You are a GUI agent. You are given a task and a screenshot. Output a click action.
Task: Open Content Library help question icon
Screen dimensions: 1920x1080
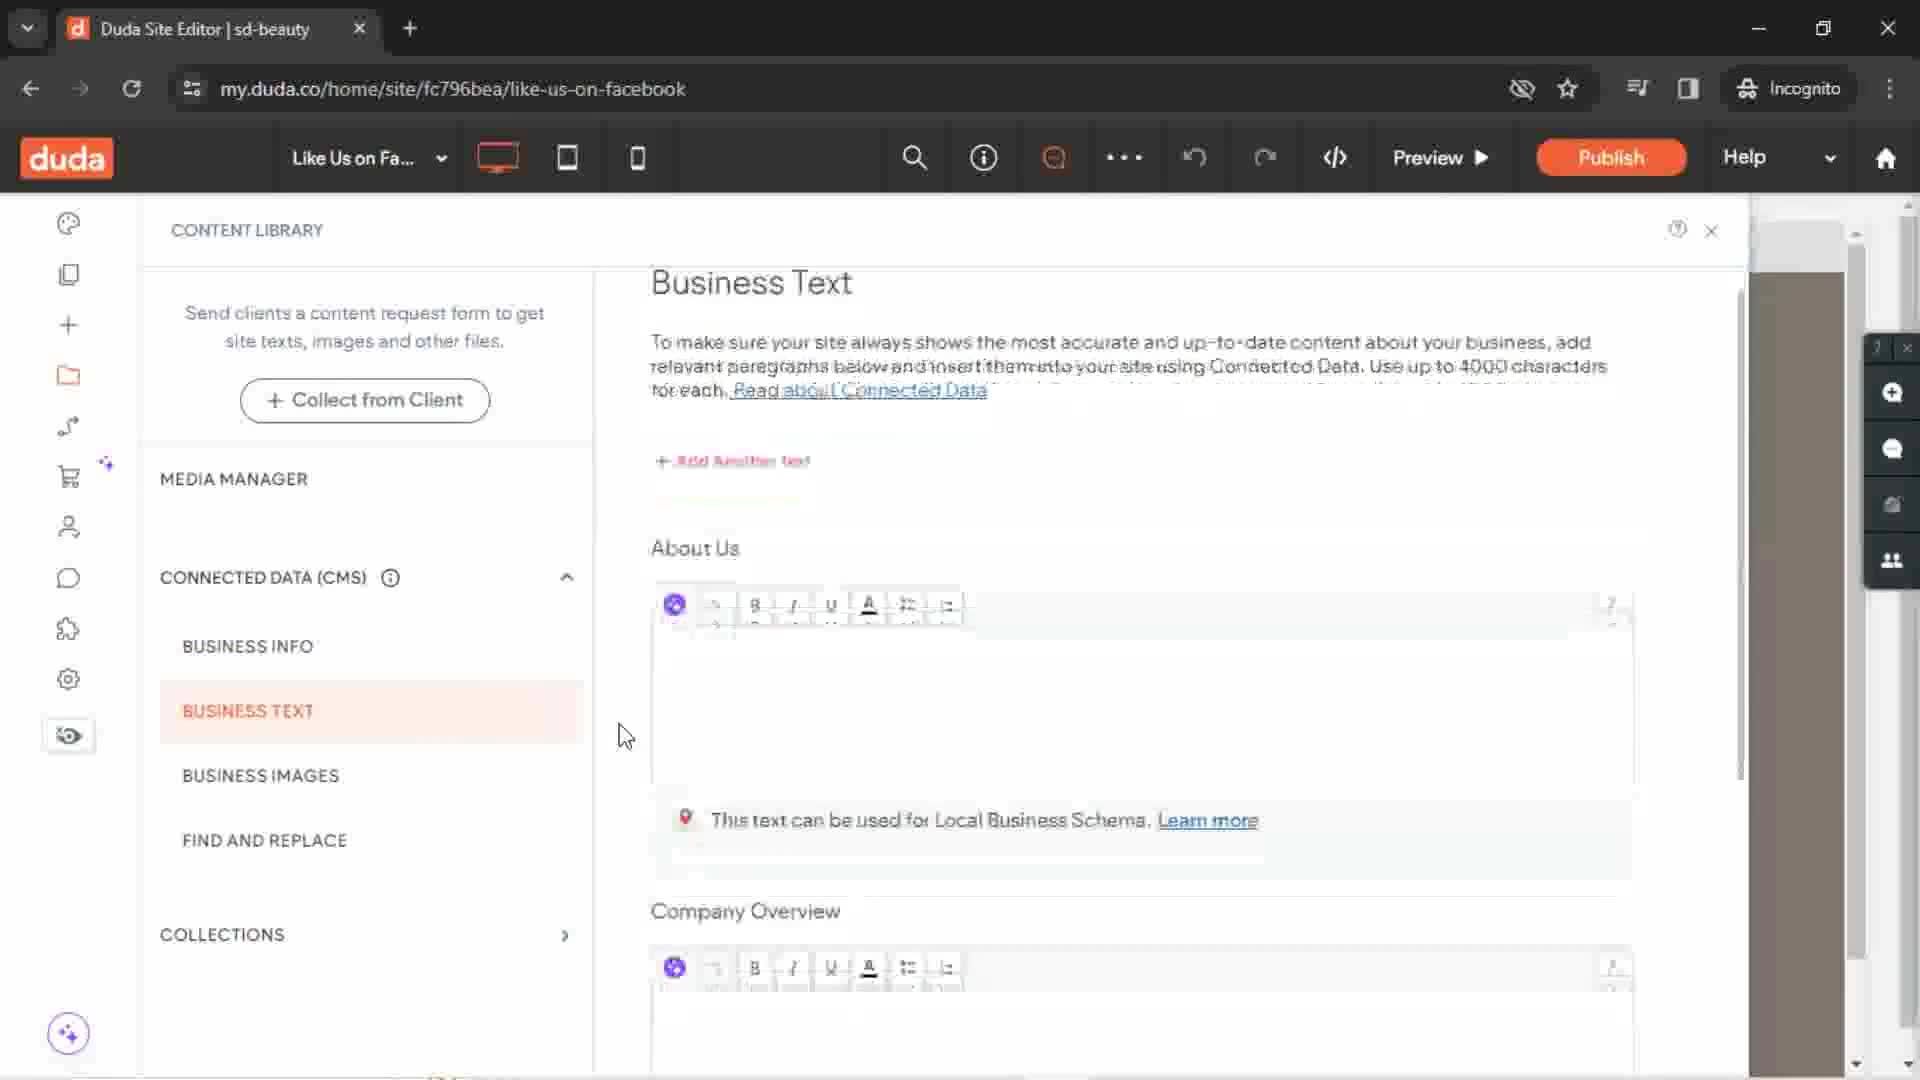point(1678,229)
